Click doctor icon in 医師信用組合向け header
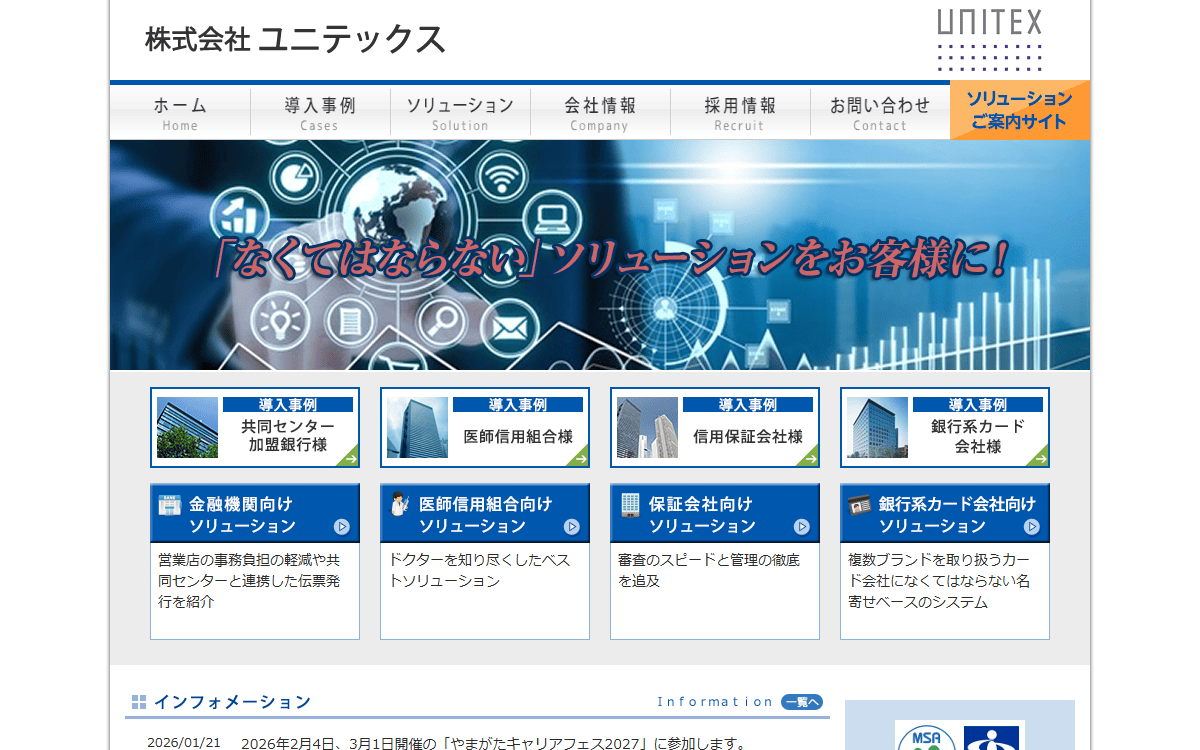This screenshot has height=750, width=1200. click(399, 505)
